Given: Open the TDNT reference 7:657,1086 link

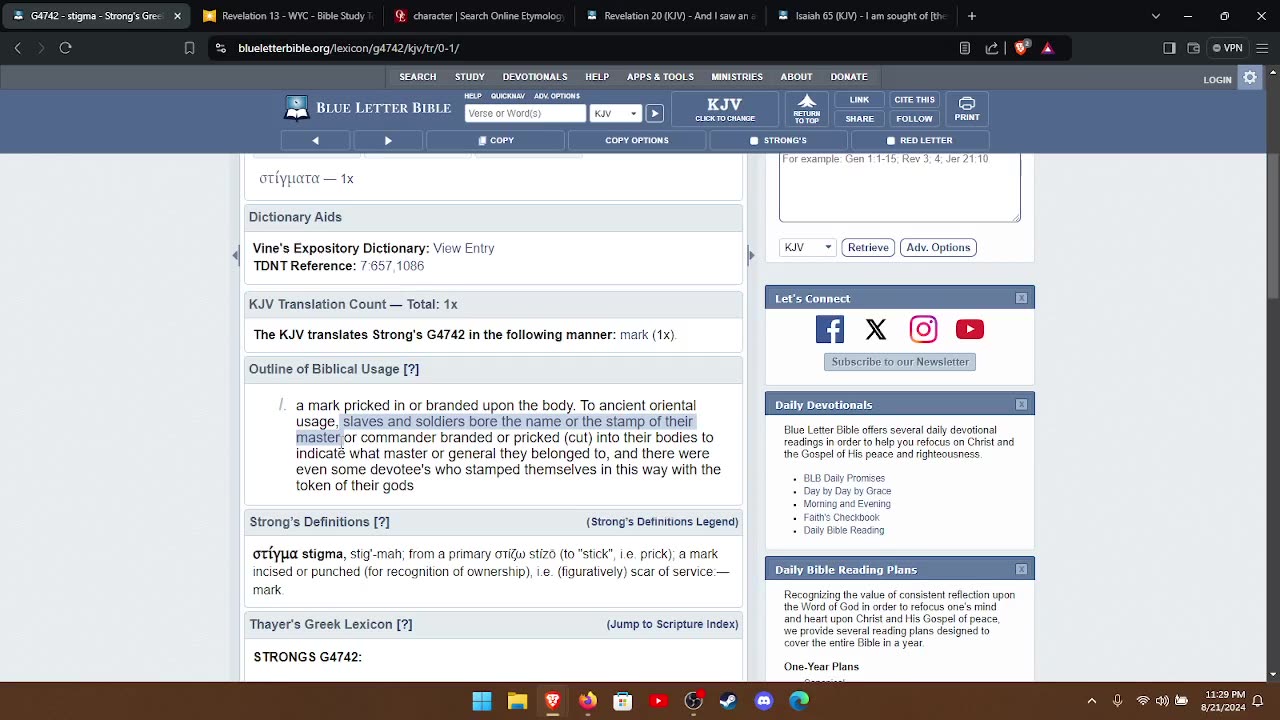Looking at the screenshot, I should 392,266.
